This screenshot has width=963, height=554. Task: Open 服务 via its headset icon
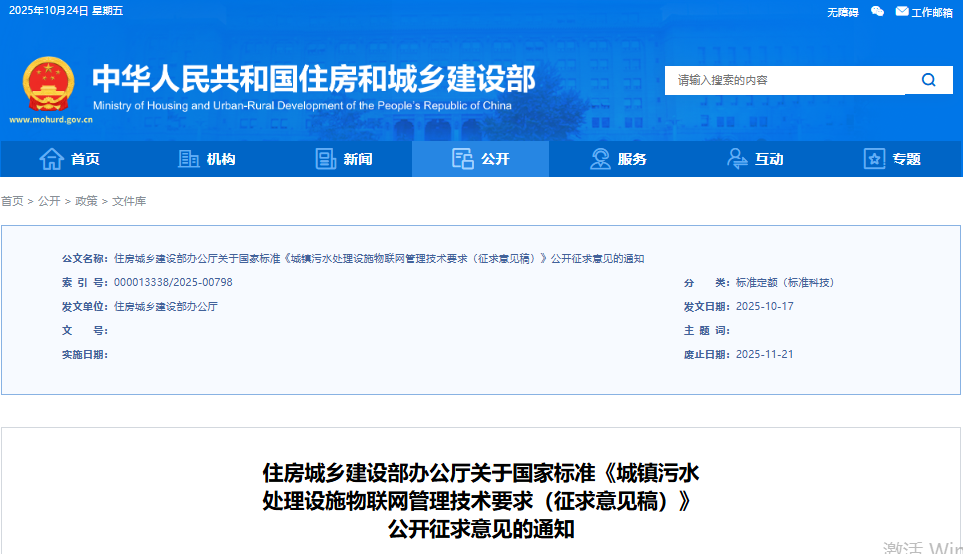(600, 159)
